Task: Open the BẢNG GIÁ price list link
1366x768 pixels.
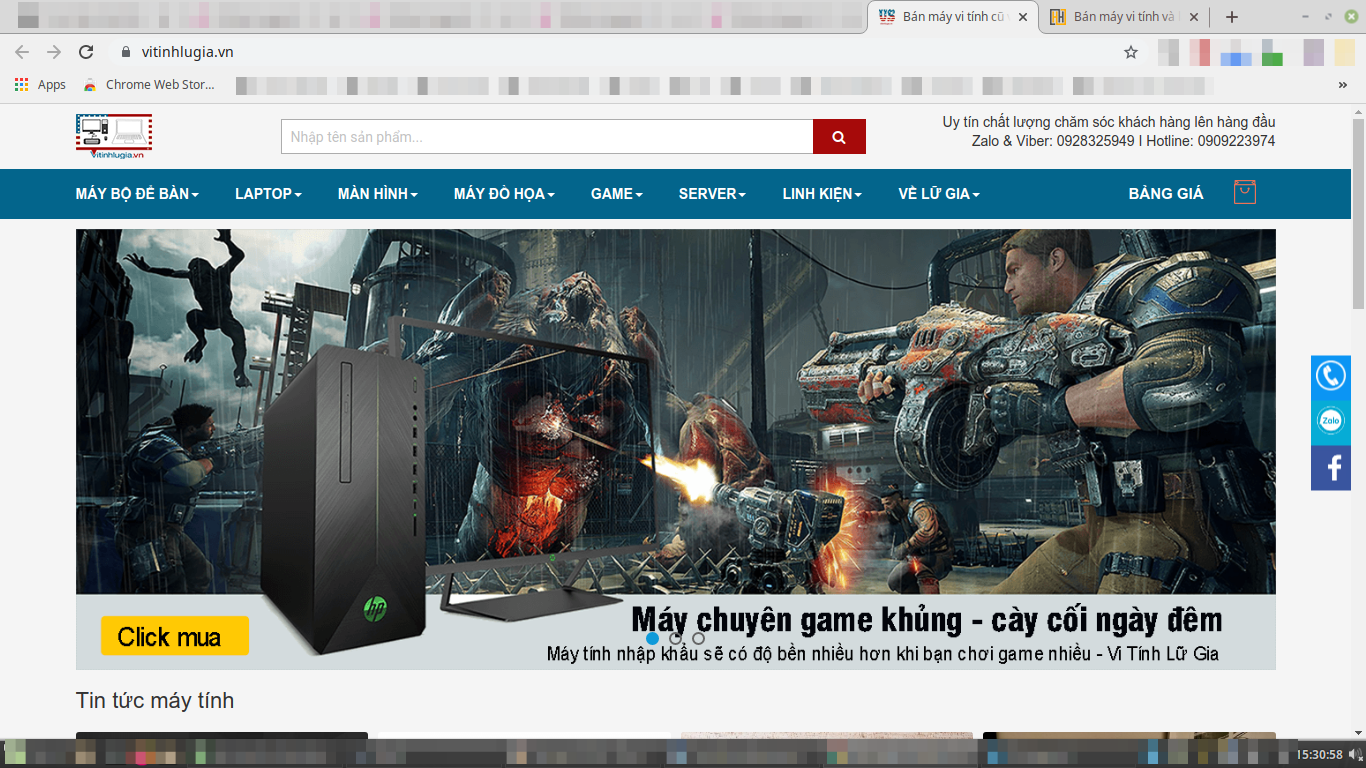Action: pyautogui.click(x=1166, y=194)
